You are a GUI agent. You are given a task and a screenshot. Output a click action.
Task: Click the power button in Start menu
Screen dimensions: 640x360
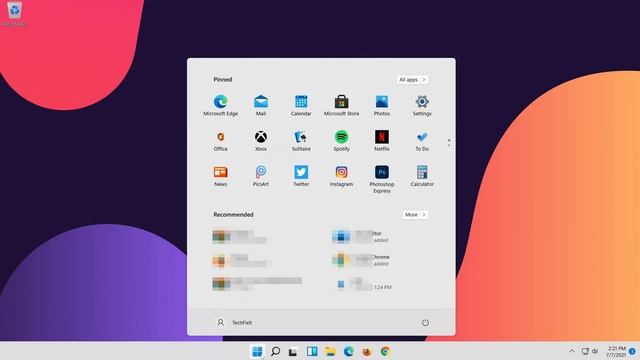pyautogui.click(x=425, y=322)
